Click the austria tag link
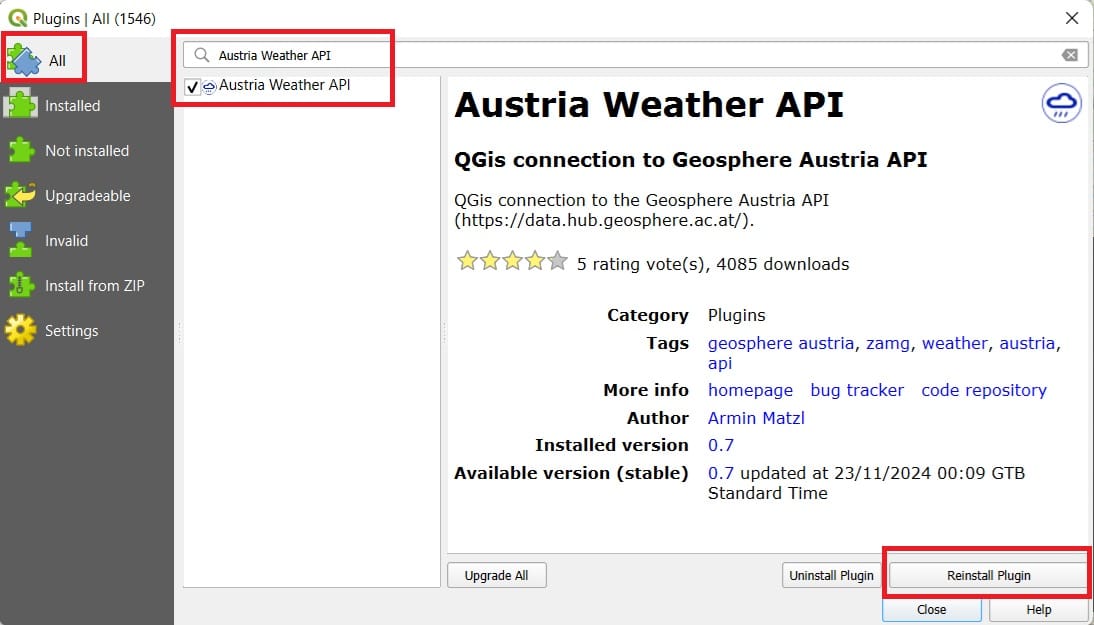1094x625 pixels. pos(1027,343)
